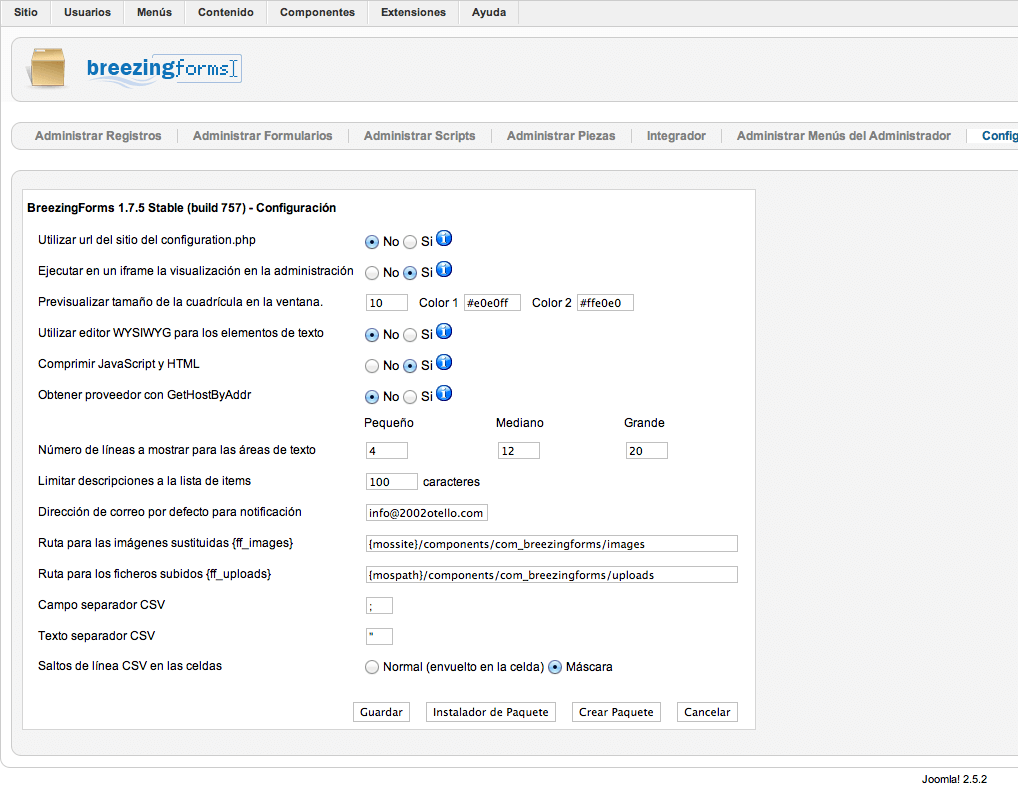Select No for Comprimir JavaScript y HTML
Screen dimensions: 1018x796
tap(372, 366)
